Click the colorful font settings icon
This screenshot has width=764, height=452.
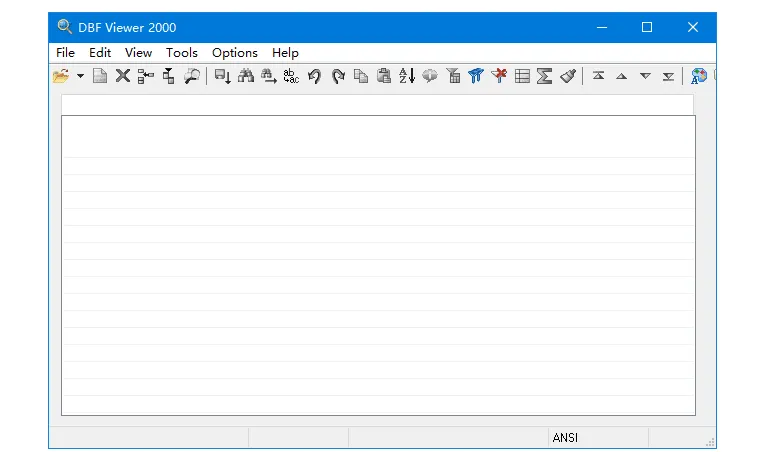point(699,76)
